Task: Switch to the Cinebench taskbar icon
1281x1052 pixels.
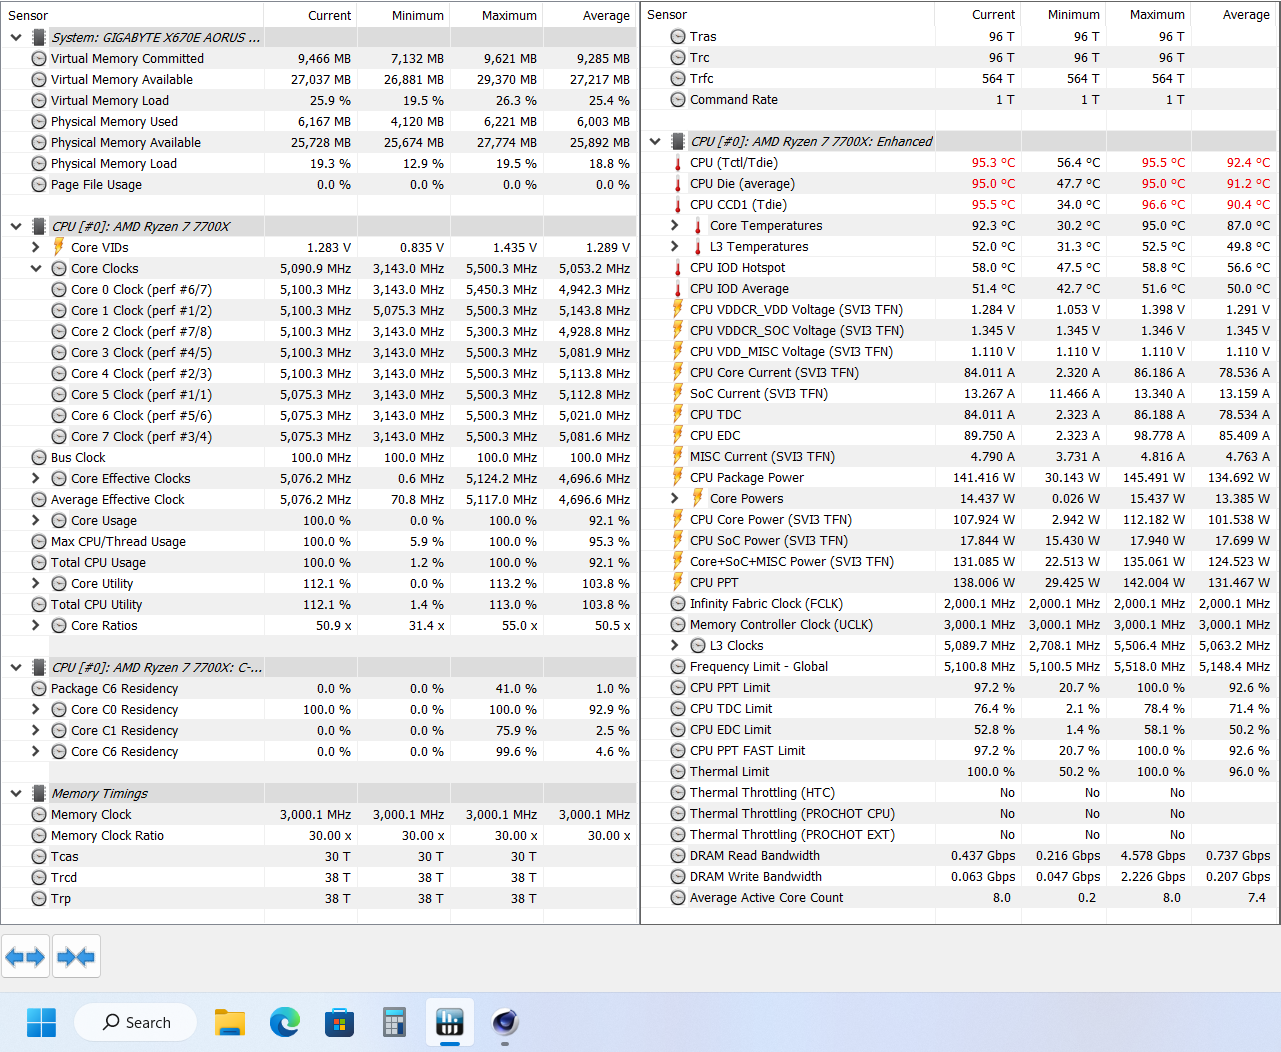Action: click(x=505, y=1022)
